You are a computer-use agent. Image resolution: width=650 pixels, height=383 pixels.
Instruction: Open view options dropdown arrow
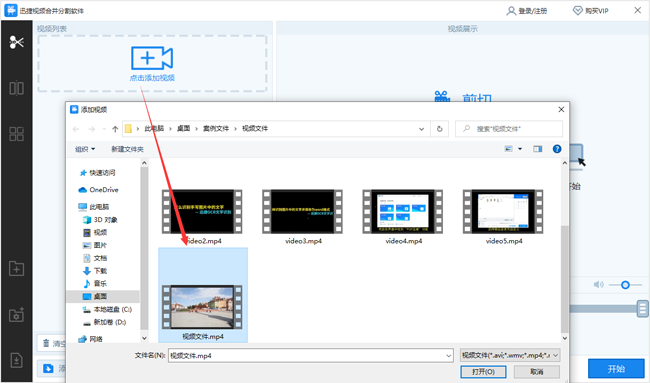(x=520, y=149)
